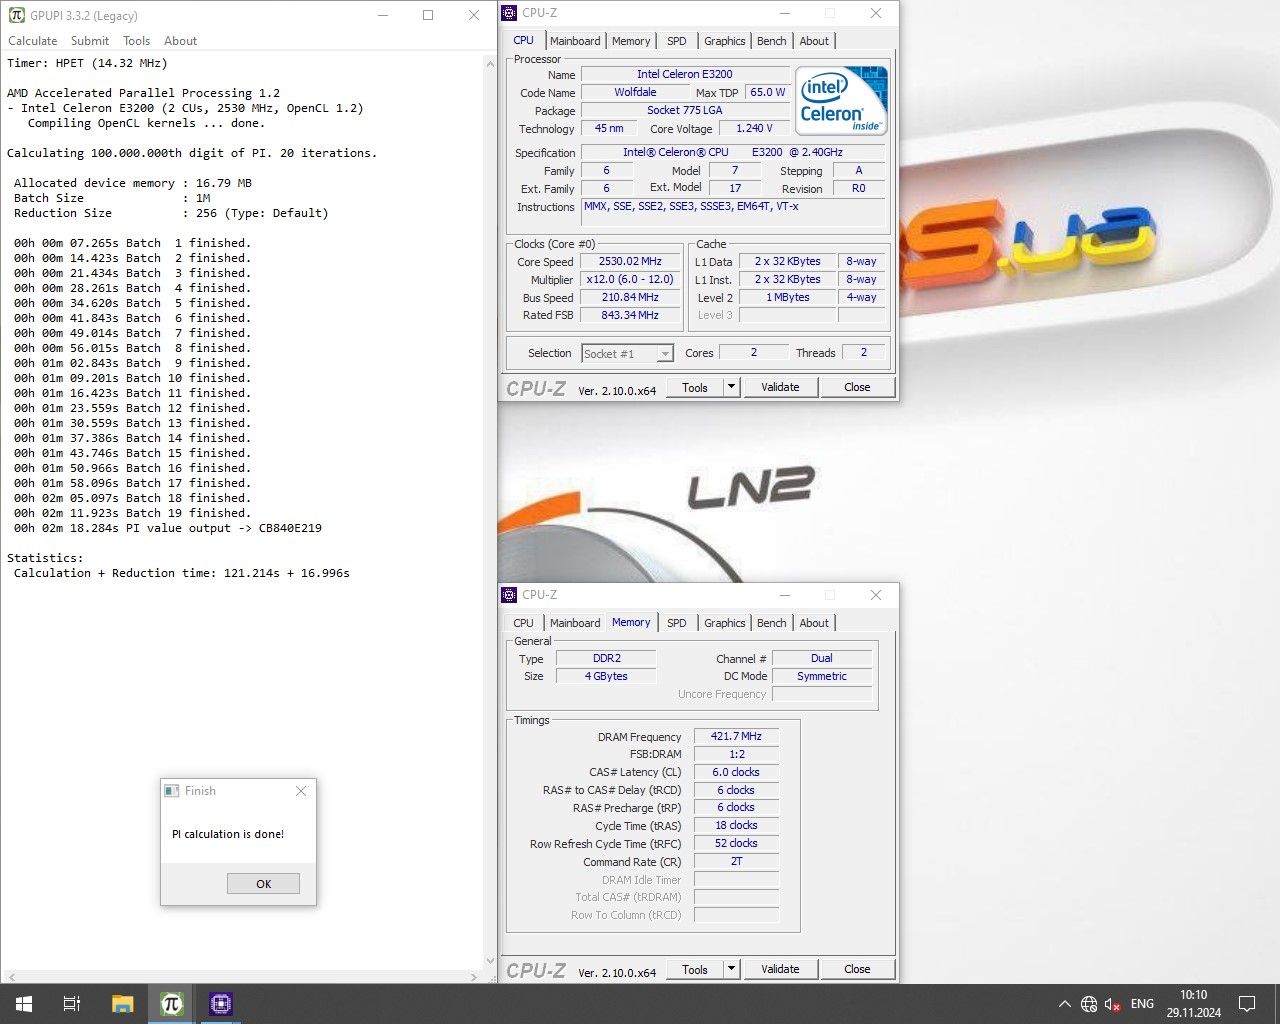1280x1024 pixels.
Task: Click the CPU-Z icon in lower window title bar
Action: point(510,595)
